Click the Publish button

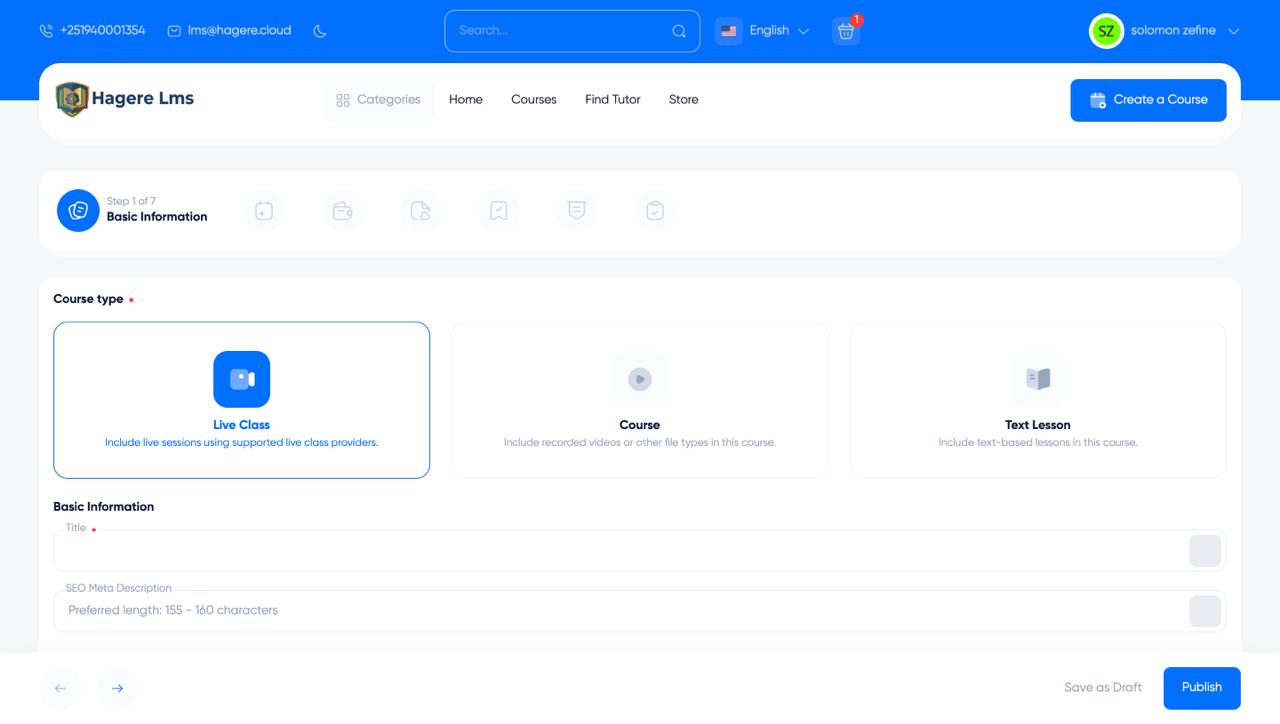(x=1201, y=688)
